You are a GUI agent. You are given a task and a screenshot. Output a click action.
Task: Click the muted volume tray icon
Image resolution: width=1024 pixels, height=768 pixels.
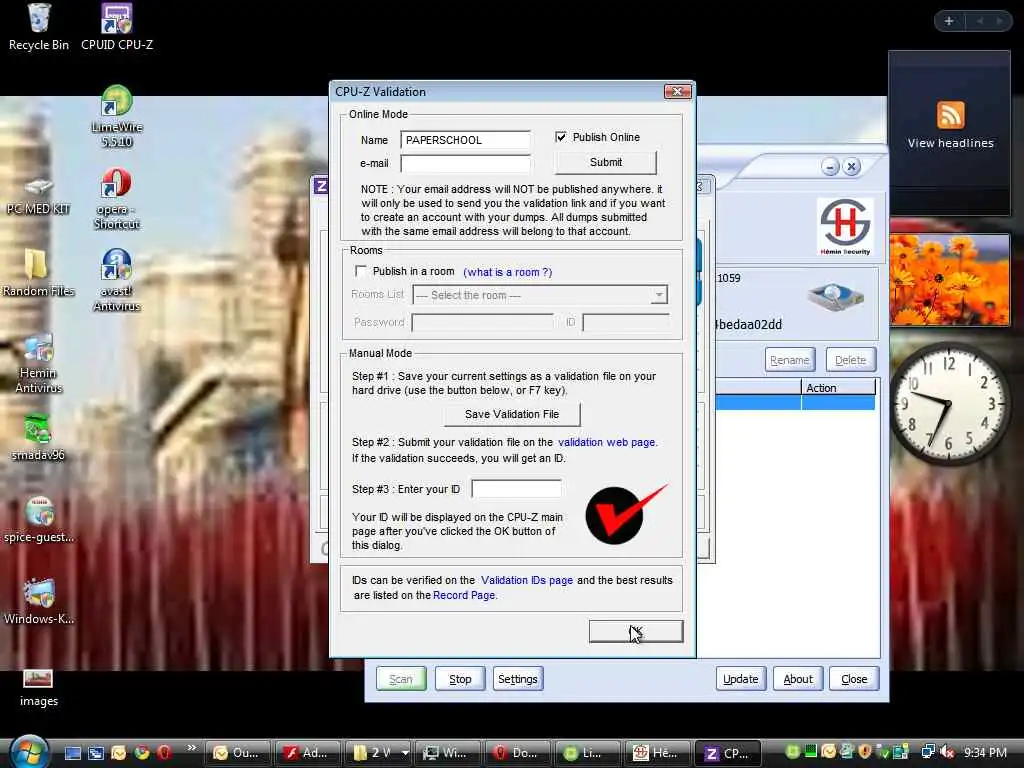click(x=946, y=752)
